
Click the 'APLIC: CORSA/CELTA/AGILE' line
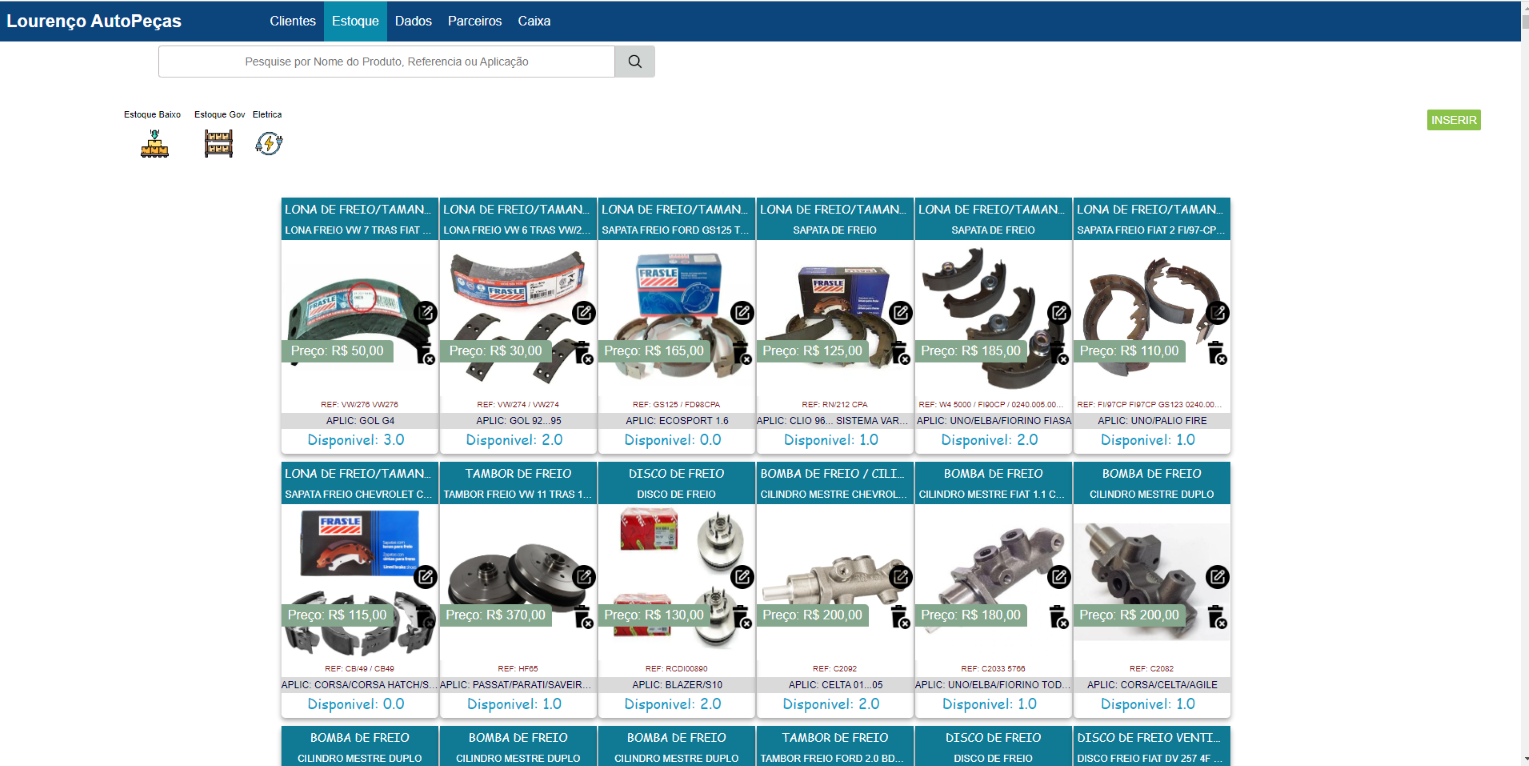point(1152,685)
